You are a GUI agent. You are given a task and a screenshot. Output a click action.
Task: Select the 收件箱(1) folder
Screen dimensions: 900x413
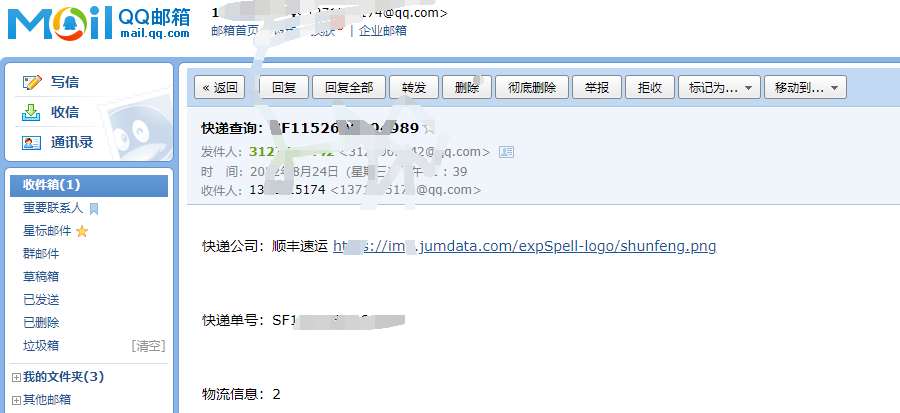pyautogui.click(x=89, y=185)
